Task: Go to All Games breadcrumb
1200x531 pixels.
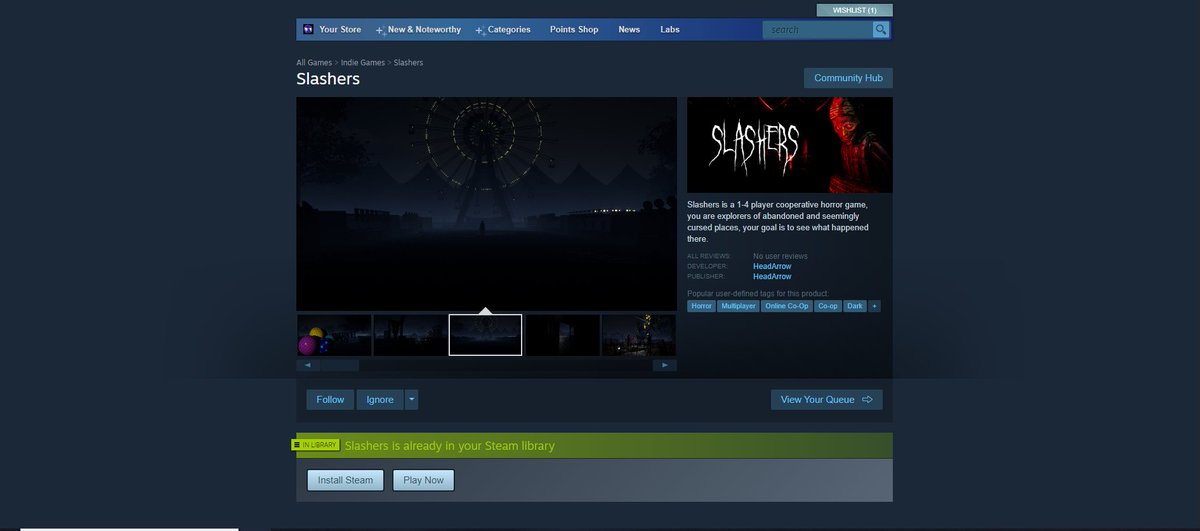Action: click(x=314, y=63)
